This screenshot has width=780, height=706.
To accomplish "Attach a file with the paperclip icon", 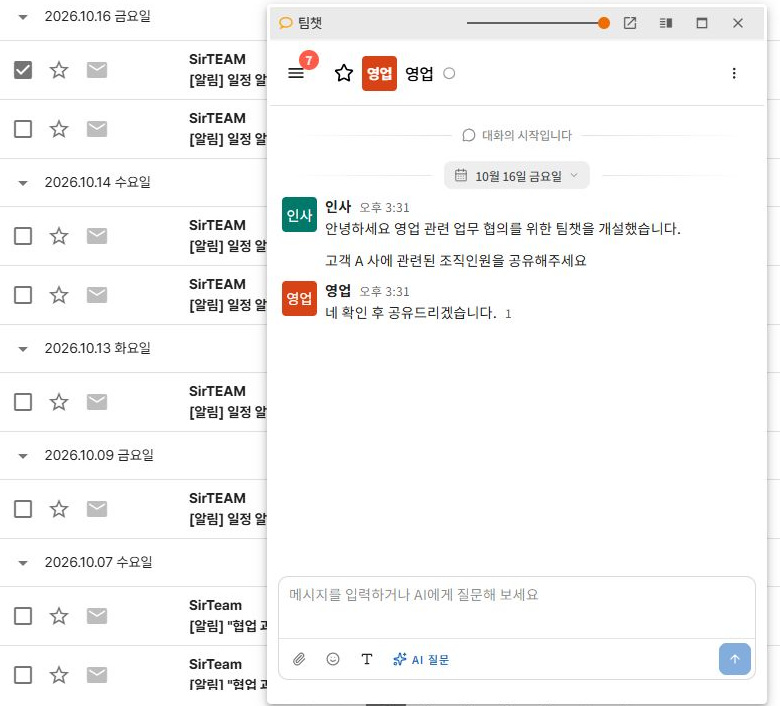I will pyautogui.click(x=299, y=659).
